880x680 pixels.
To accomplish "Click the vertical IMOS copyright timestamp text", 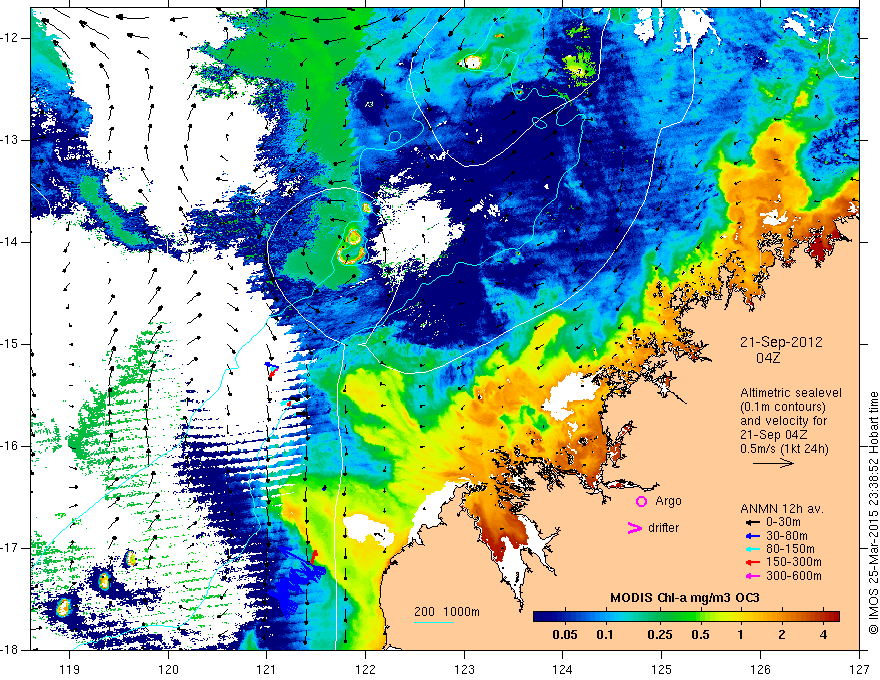I will [x=873, y=515].
